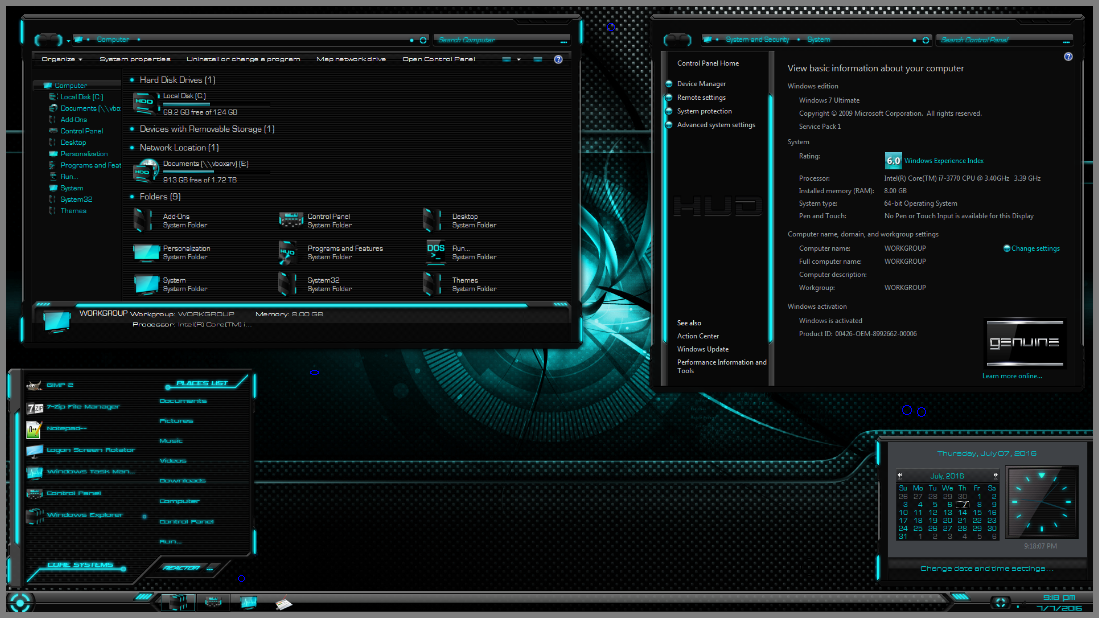Select the Local Disk (C:) drive icon

click(144, 104)
